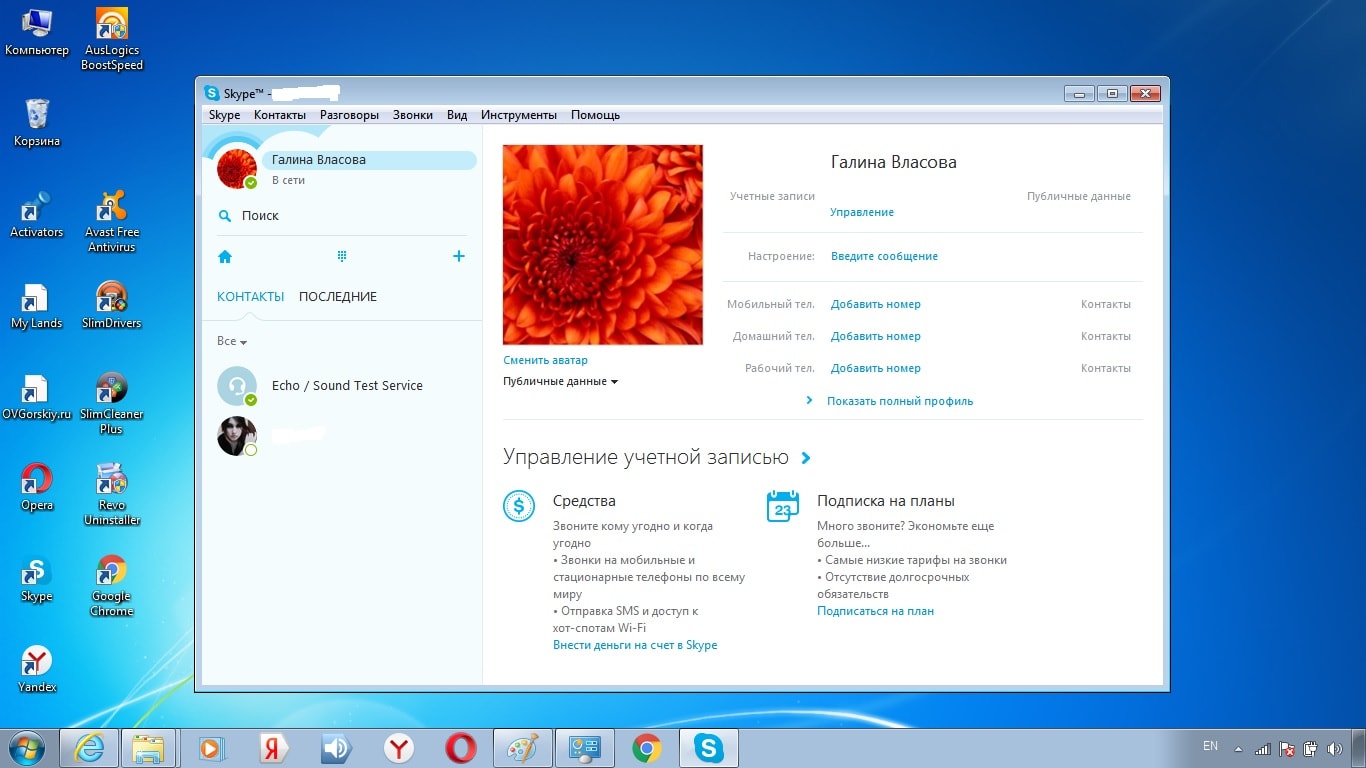Click the large orange flower avatar

[x=603, y=245]
